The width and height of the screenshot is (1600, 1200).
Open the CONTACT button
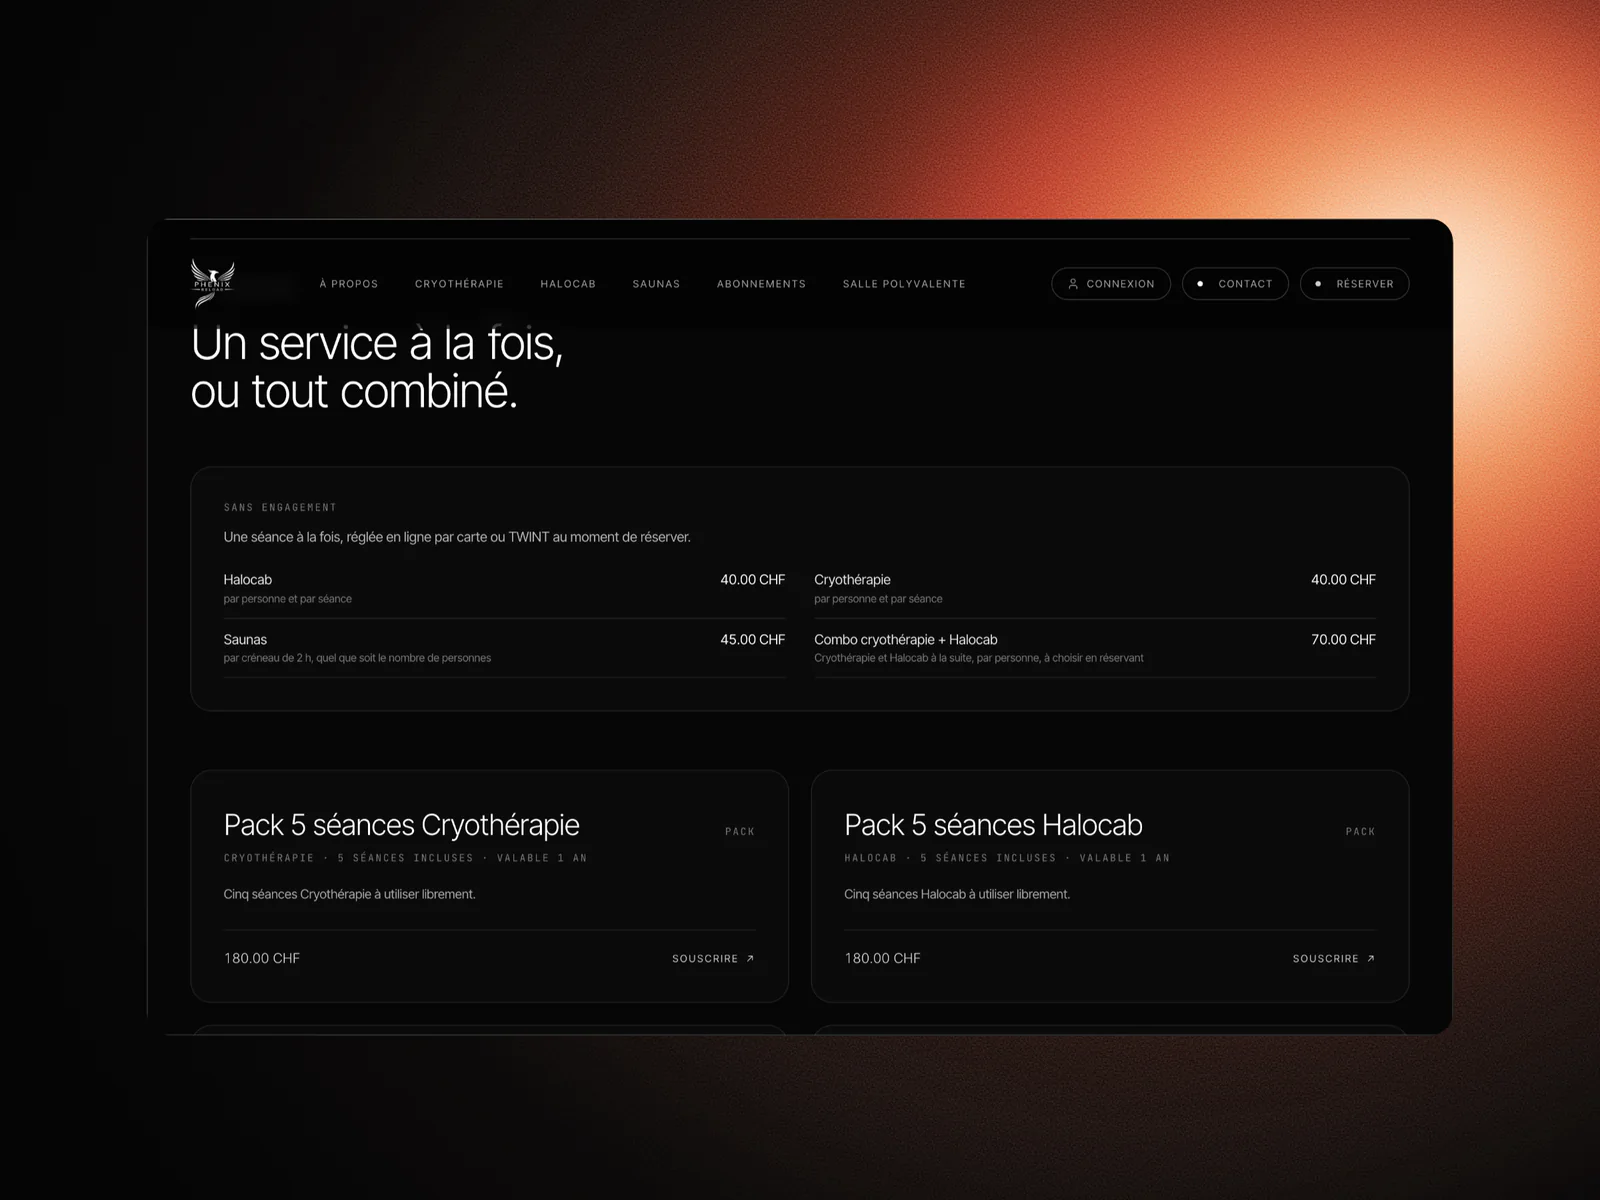(x=1235, y=284)
